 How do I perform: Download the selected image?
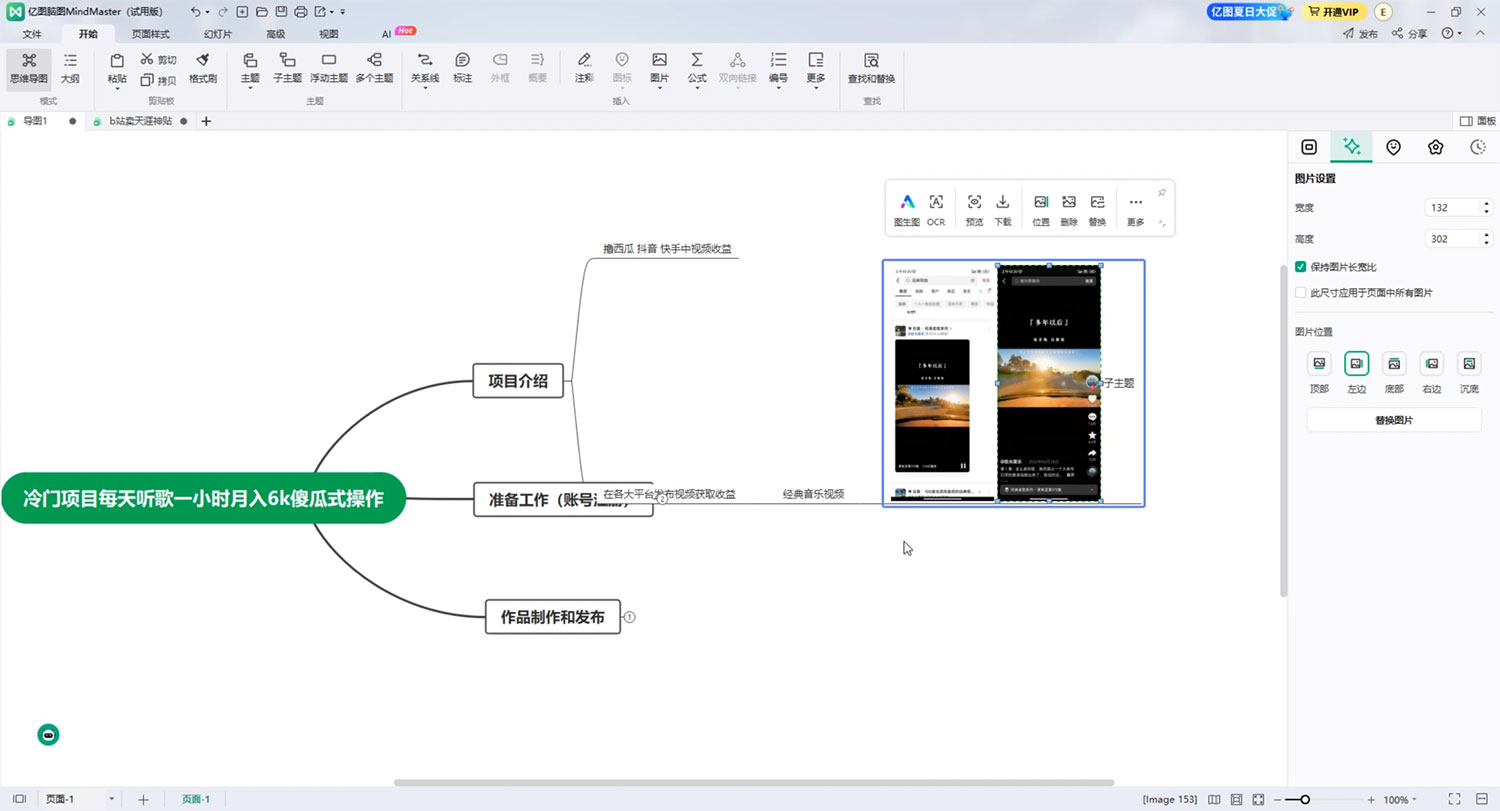(x=1003, y=208)
